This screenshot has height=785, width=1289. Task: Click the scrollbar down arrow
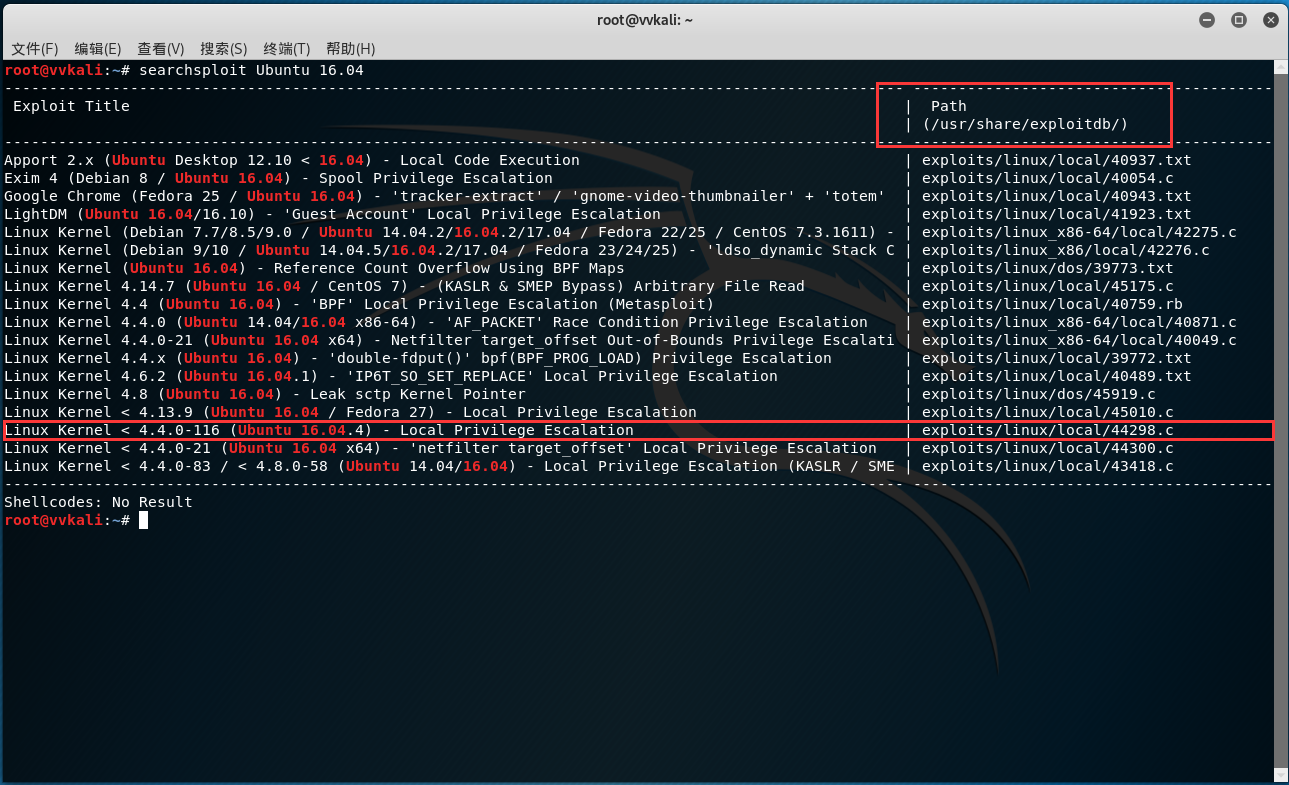(x=1281, y=776)
